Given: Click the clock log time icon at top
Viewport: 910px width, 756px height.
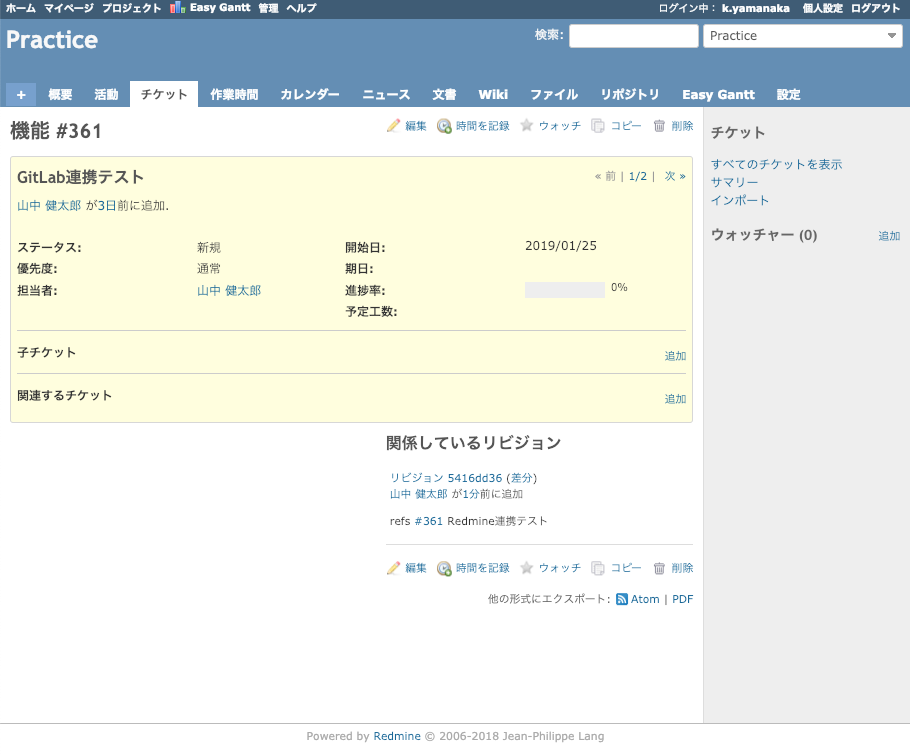Looking at the screenshot, I should coord(444,126).
